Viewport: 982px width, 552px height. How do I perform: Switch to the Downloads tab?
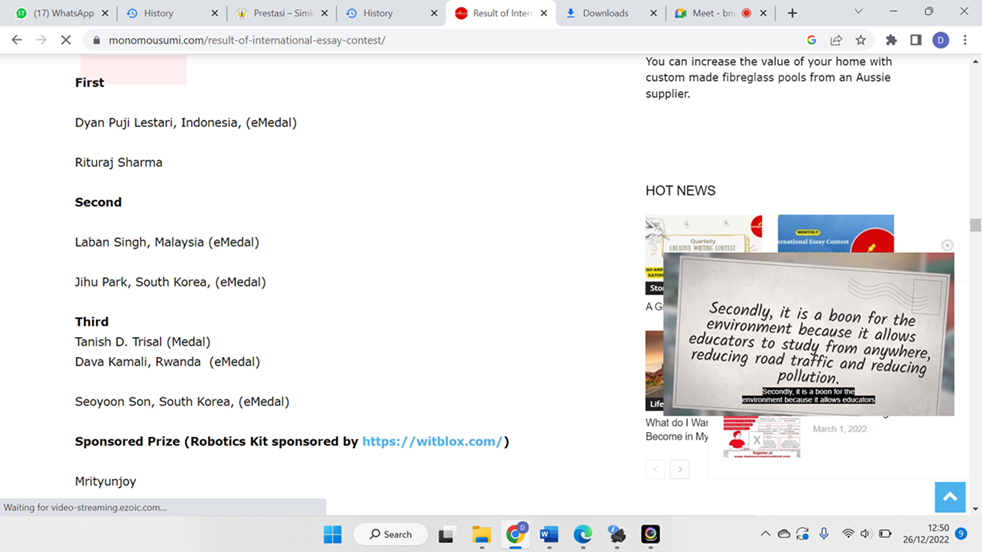point(604,13)
